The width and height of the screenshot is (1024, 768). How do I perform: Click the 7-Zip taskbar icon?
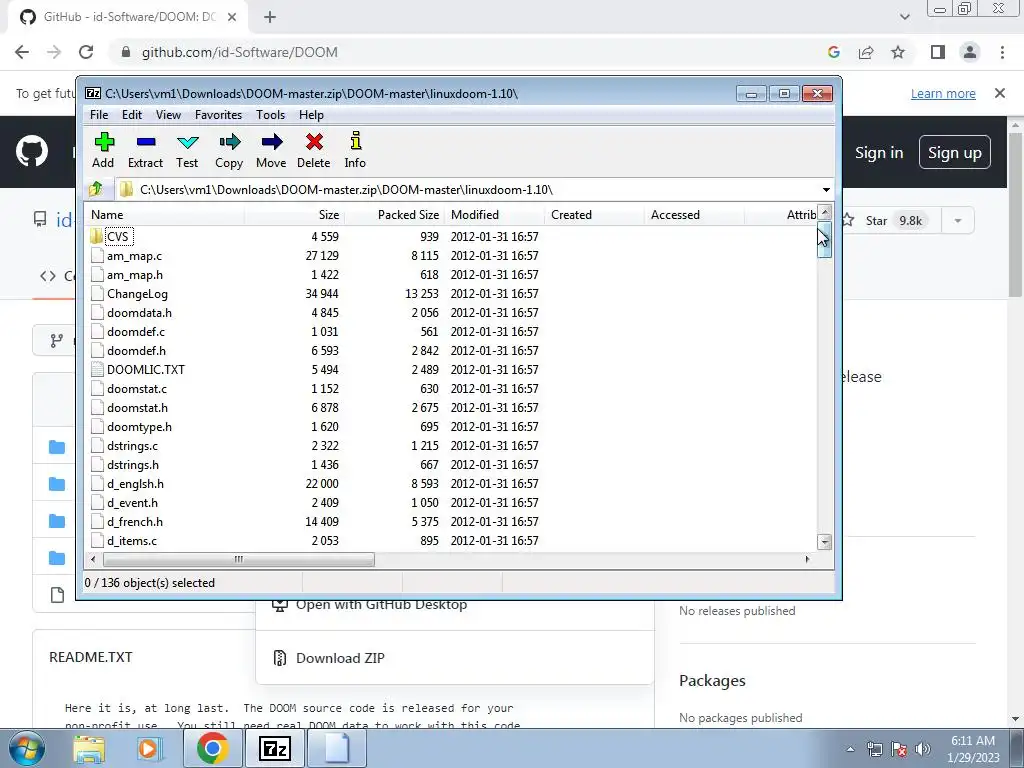tap(274, 748)
